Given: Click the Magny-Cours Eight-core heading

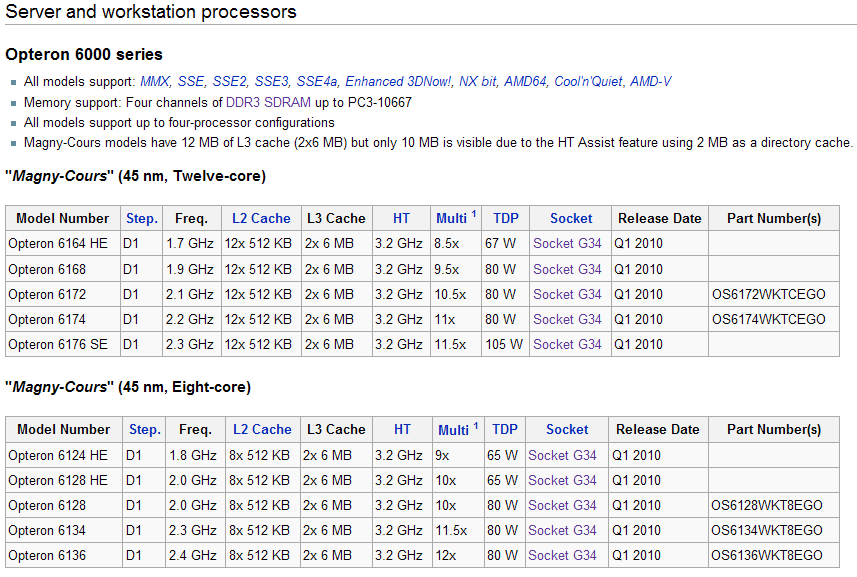Looking at the screenshot, I should click(x=128, y=387).
